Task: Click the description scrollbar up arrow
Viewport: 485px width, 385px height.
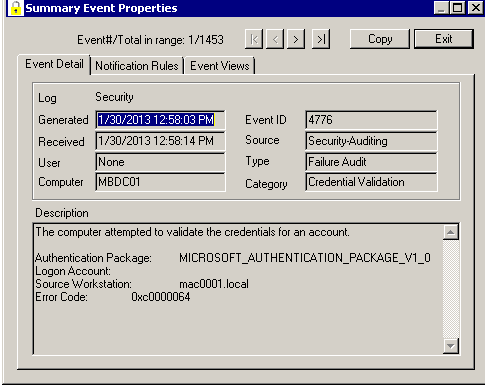Action: click(x=451, y=232)
